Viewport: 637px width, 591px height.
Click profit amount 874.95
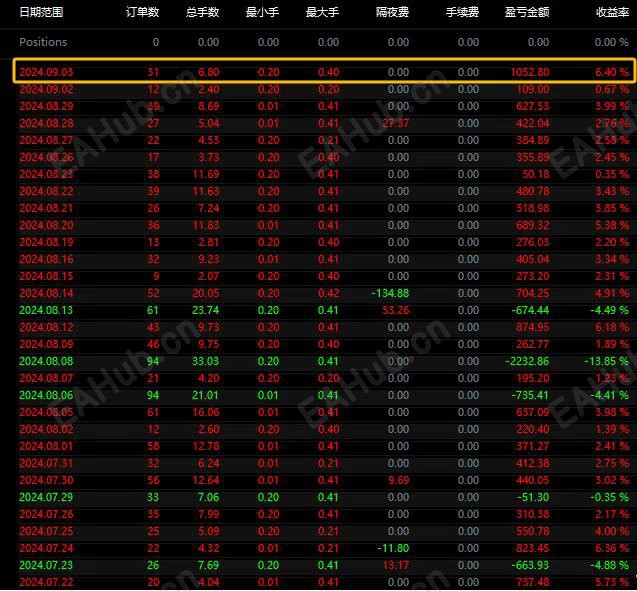coord(533,327)
